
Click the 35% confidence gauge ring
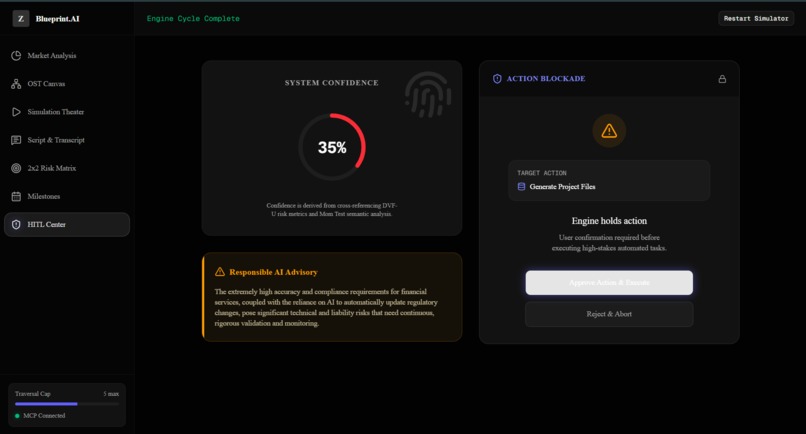click(332, 147)
